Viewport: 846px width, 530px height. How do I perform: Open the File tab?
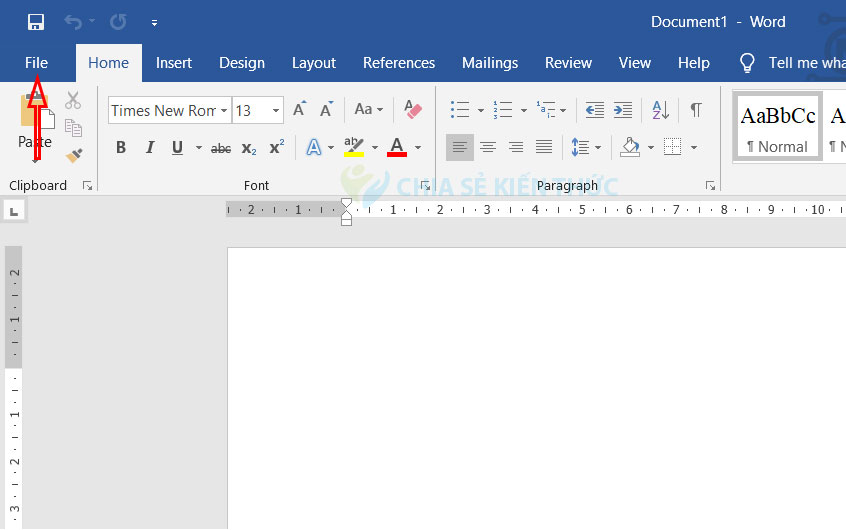tap(36, 63)
